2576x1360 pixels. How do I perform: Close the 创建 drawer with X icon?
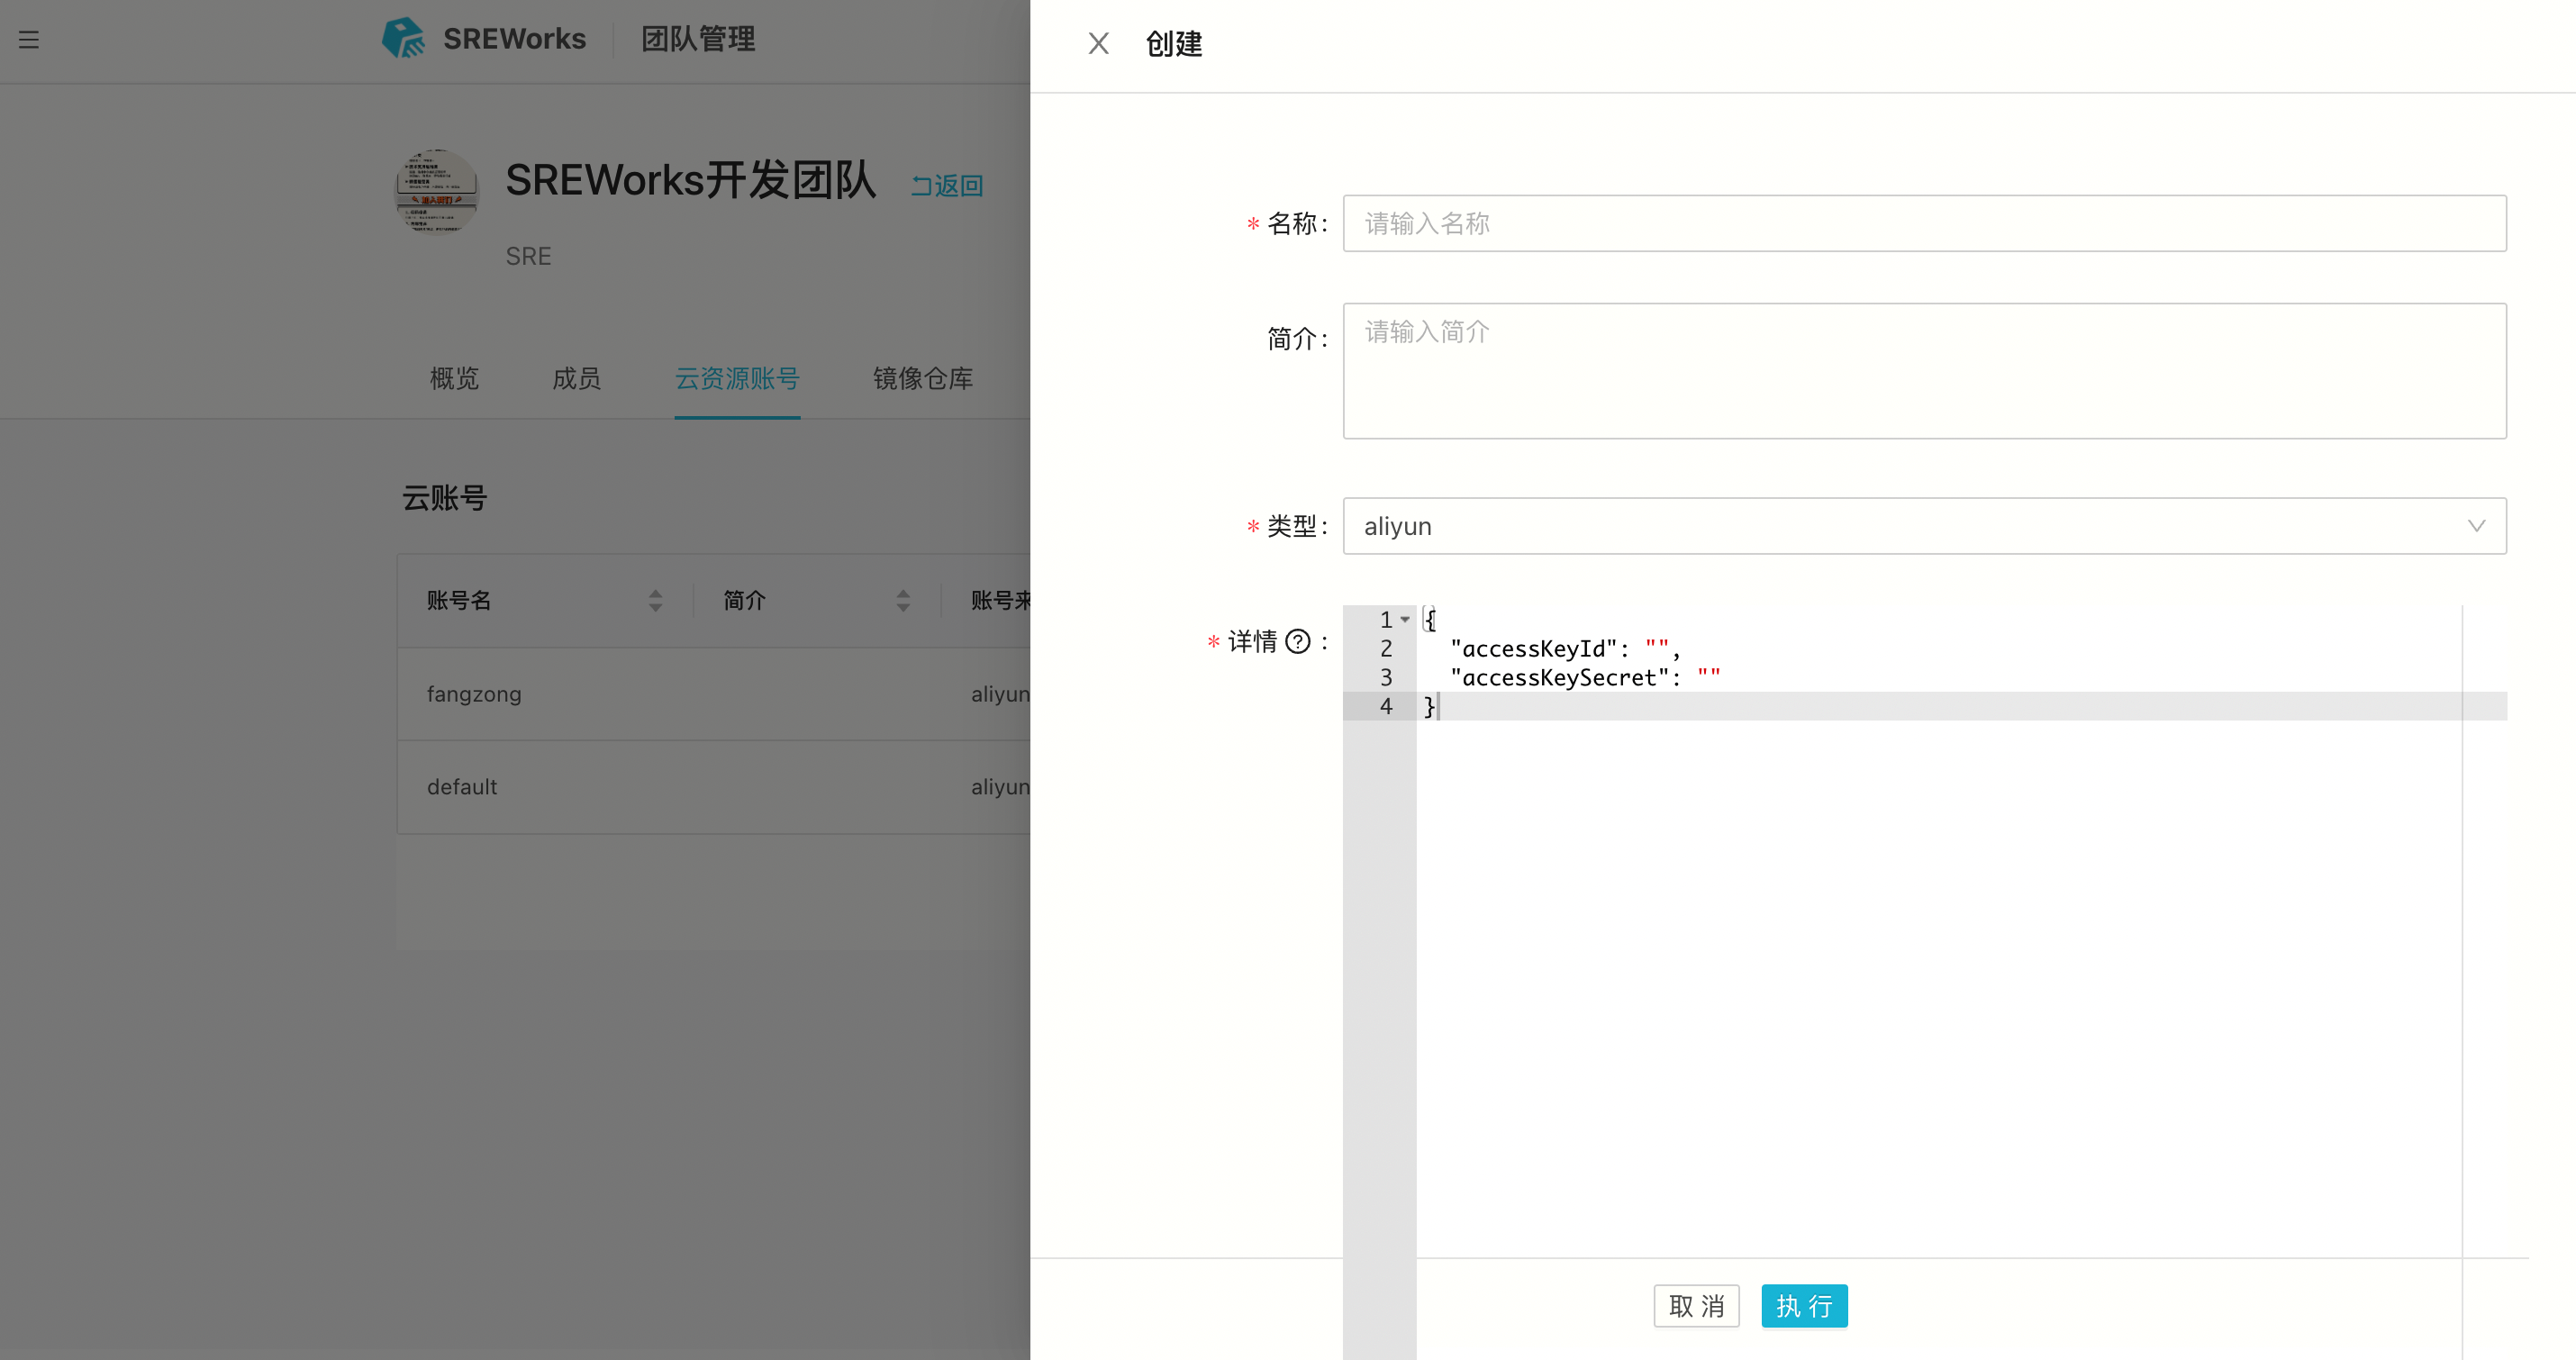coord(1098,44)
